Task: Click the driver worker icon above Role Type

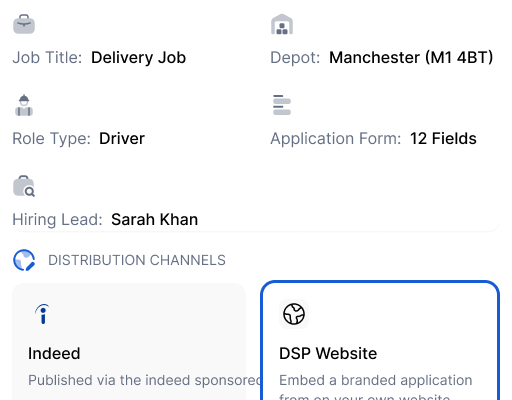Action: [24, 105]
